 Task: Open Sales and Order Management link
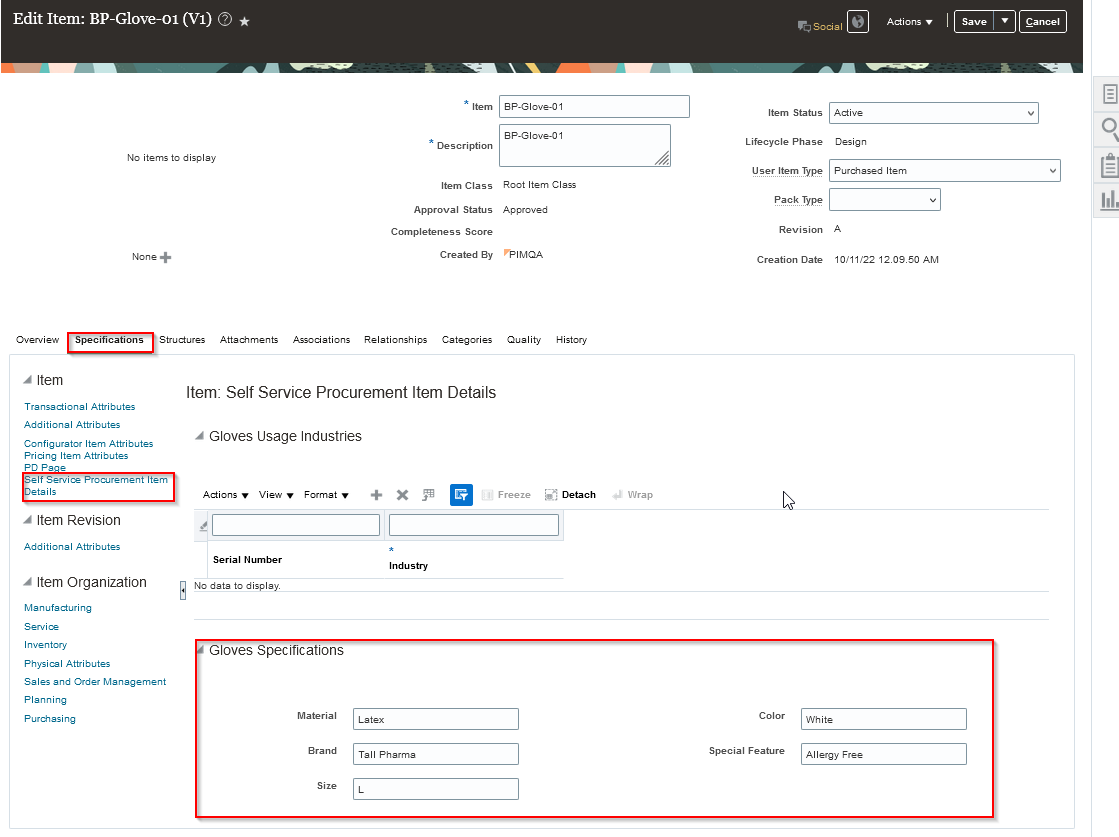pos(95,681)
